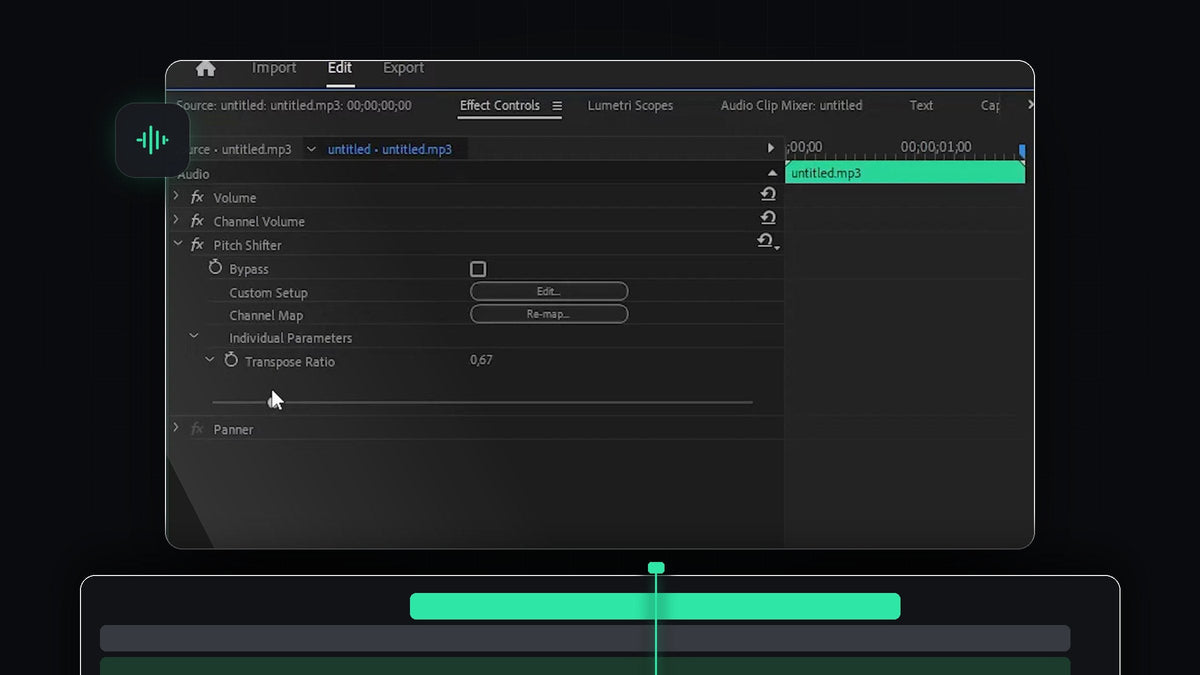Screen dimensions: 1200x675
Task: Expand the Channel Volume effect
Action: click(177, 220)
